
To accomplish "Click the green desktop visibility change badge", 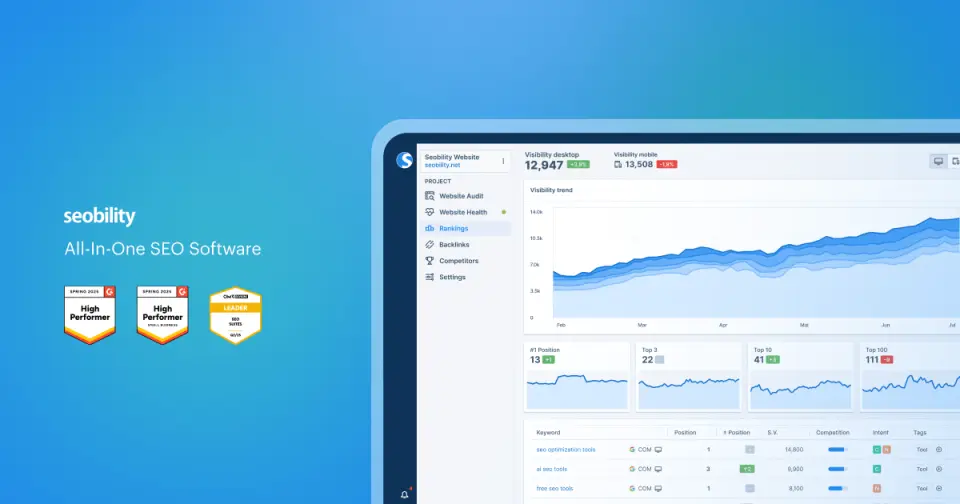I will (x=578, y=165).
